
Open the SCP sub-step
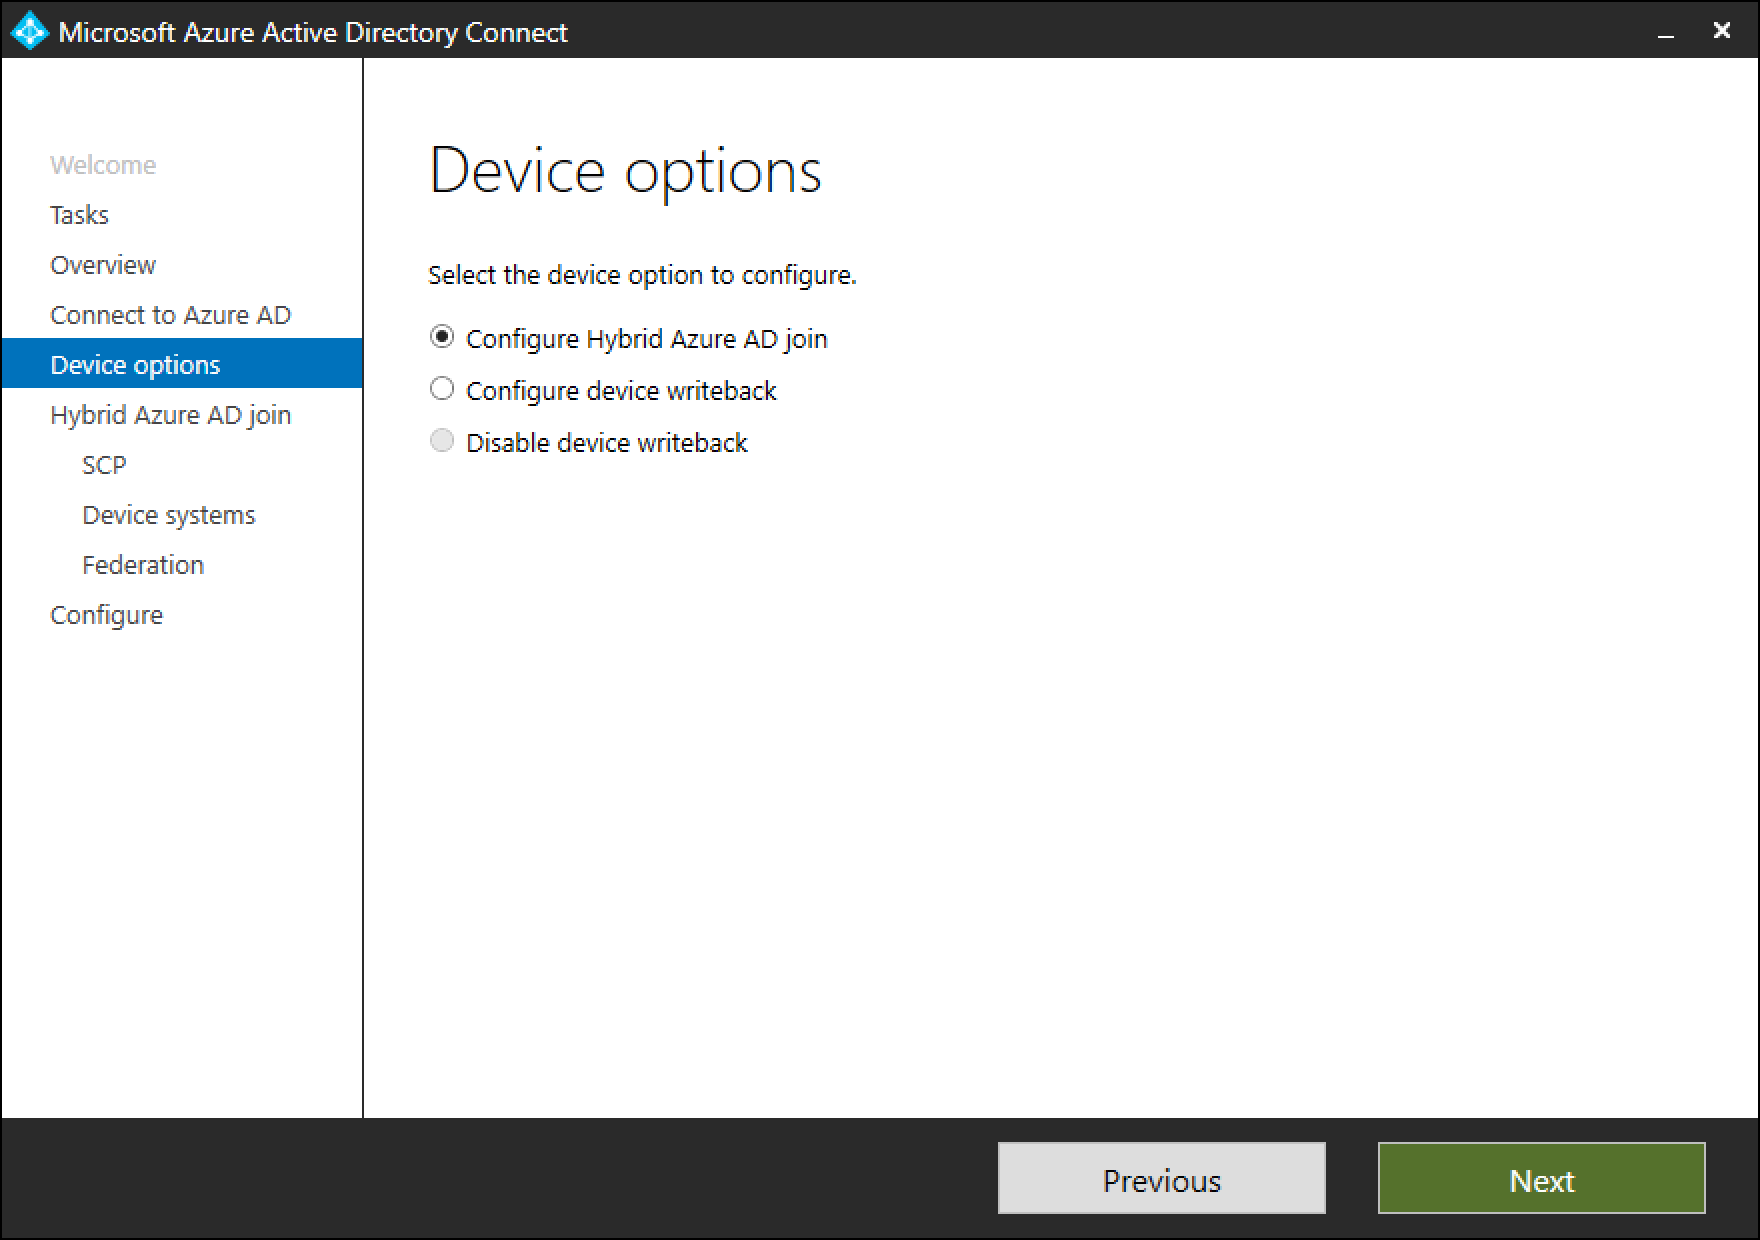tap(104, 464)
